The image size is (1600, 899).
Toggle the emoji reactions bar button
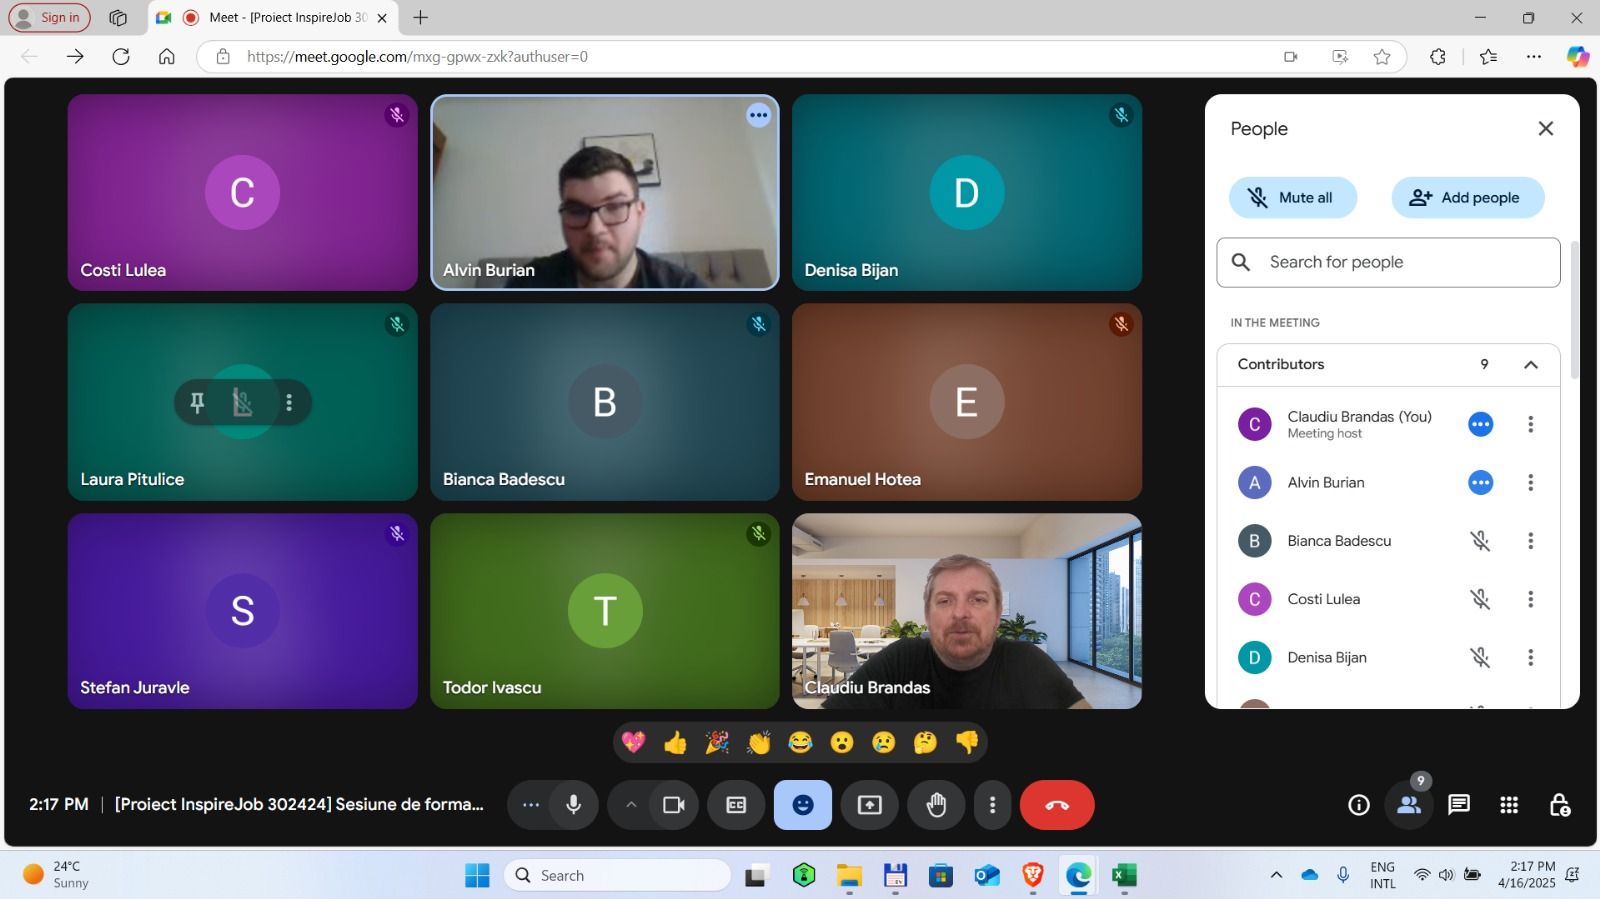click(x=803, y=805)
